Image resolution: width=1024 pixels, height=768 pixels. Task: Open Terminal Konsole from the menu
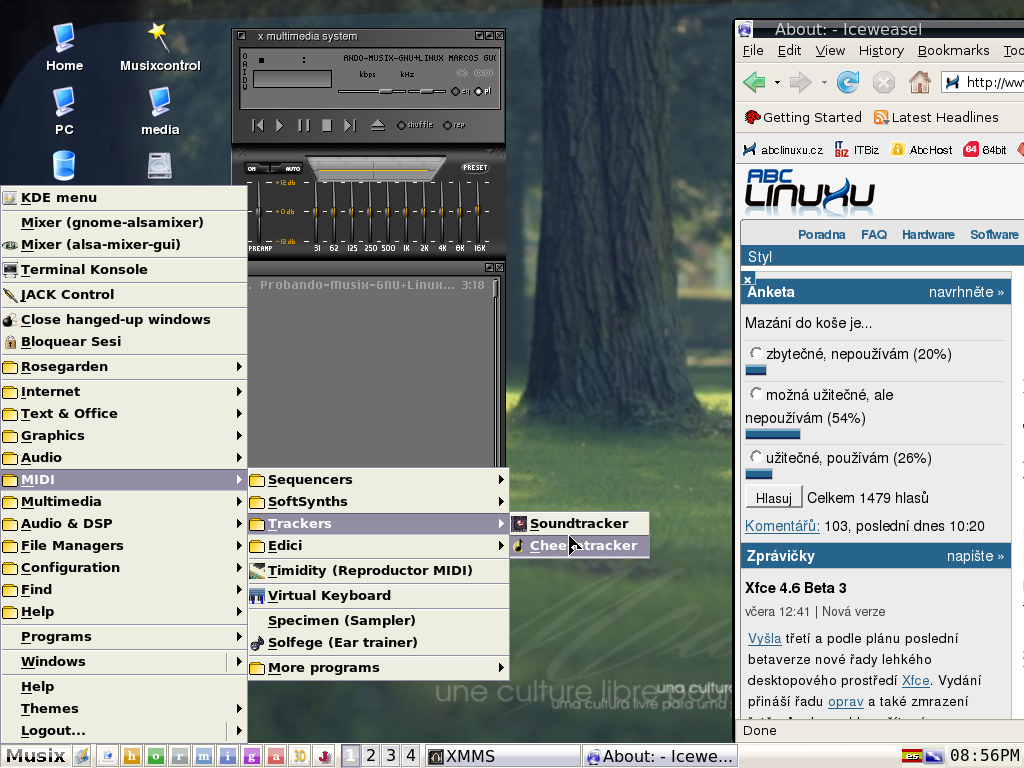(123, 270)
